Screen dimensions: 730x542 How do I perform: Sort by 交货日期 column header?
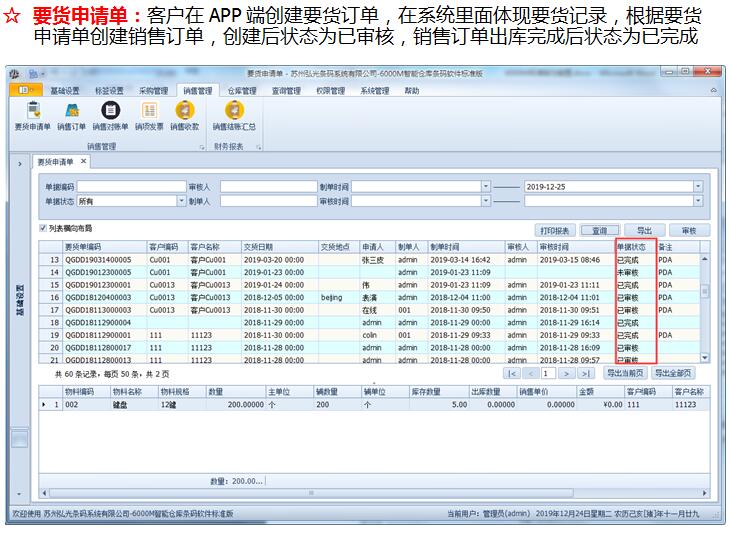pyautogui.click(x=280, y=247)
